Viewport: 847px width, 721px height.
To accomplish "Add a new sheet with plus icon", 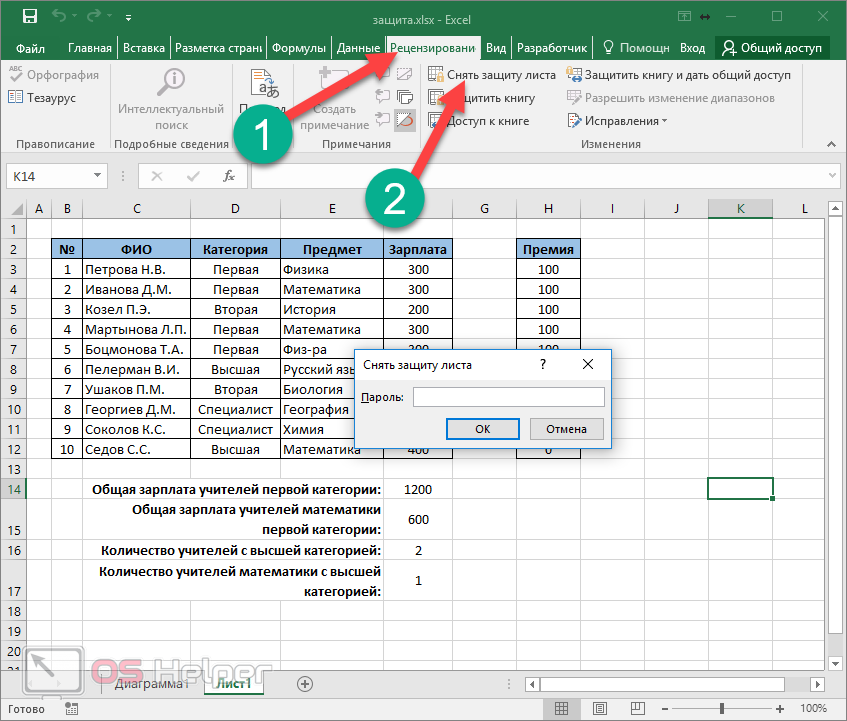I will (x=305, y=684).
